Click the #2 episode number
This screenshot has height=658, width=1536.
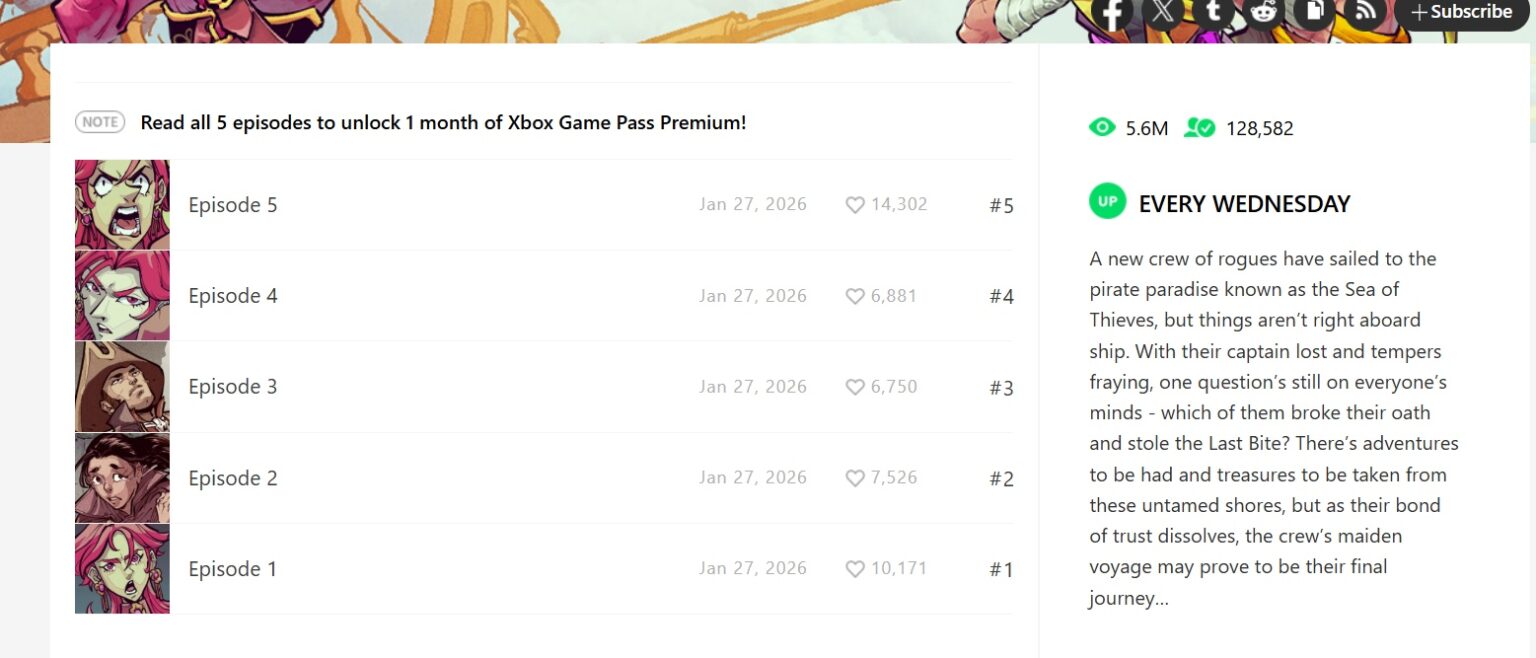coord(1001,479)
